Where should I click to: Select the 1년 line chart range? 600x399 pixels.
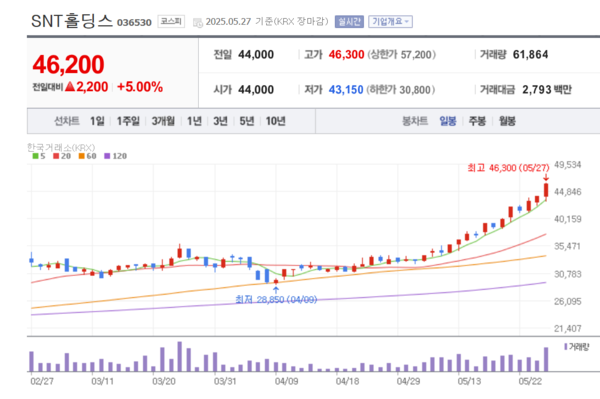[194, 121]
